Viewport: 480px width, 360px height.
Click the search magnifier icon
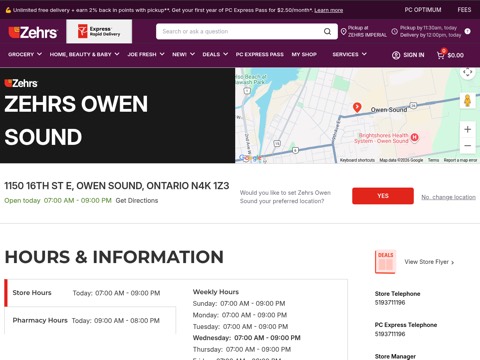tap(327, 31)
